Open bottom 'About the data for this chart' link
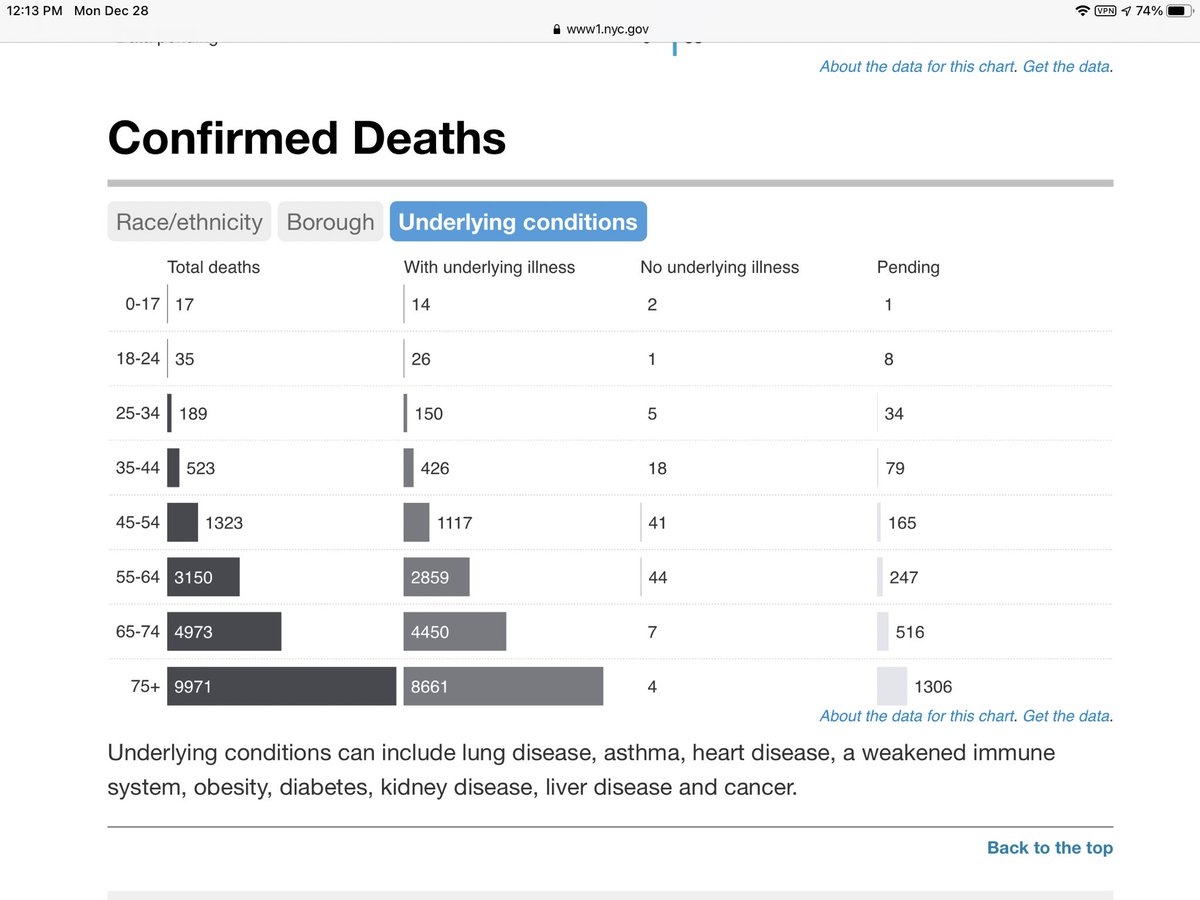 [x=918, y=716]
